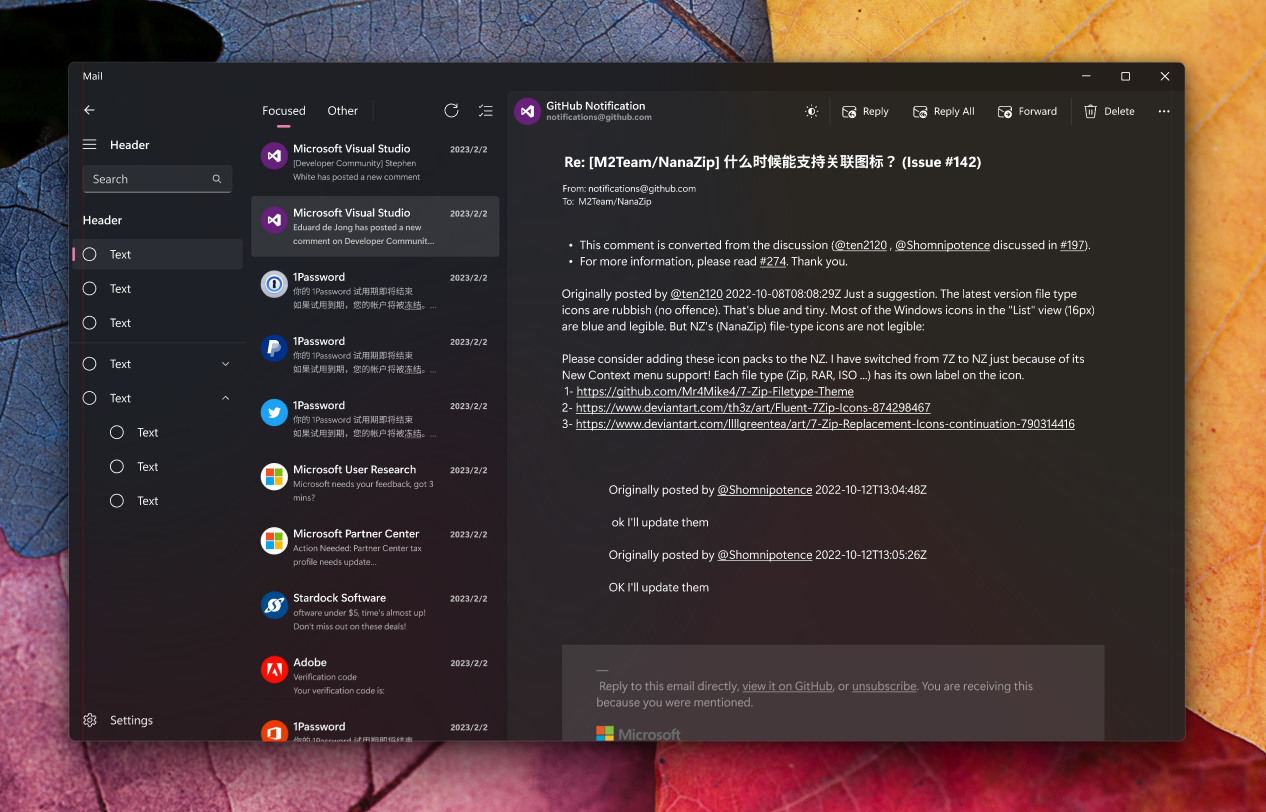Open more options with the ellipsis menu
The width and height of the screenshot is (1266, 812).
1163,111
